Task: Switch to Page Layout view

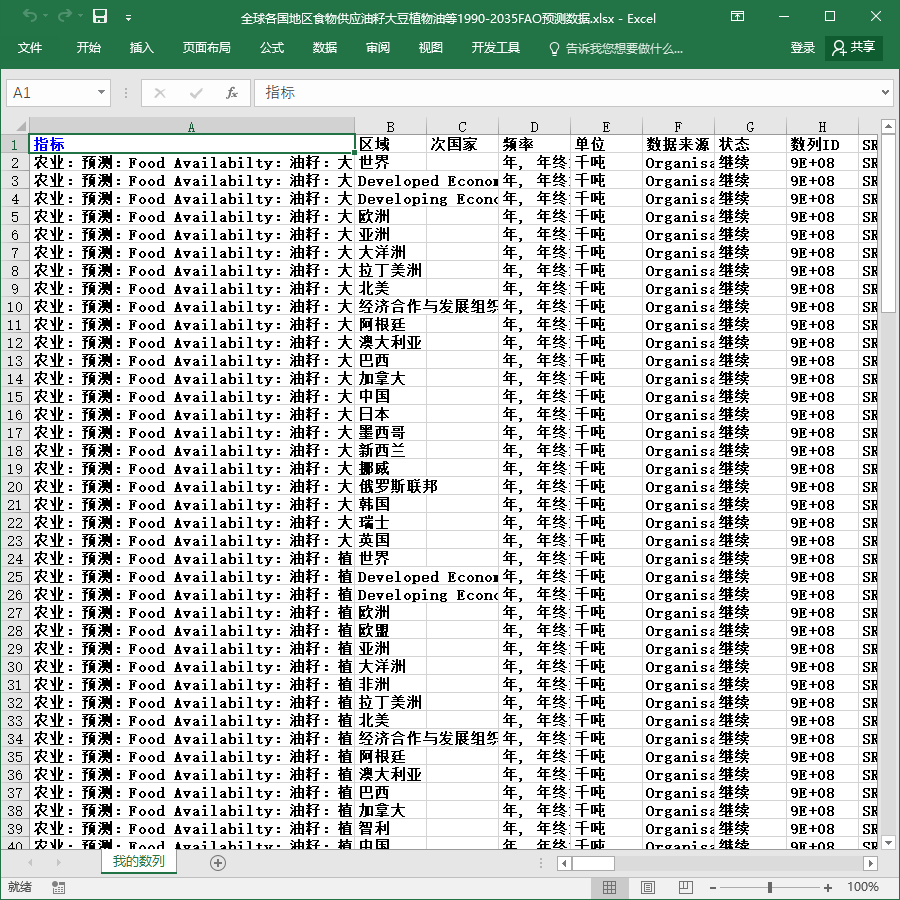Action: (x=647, y=887)
